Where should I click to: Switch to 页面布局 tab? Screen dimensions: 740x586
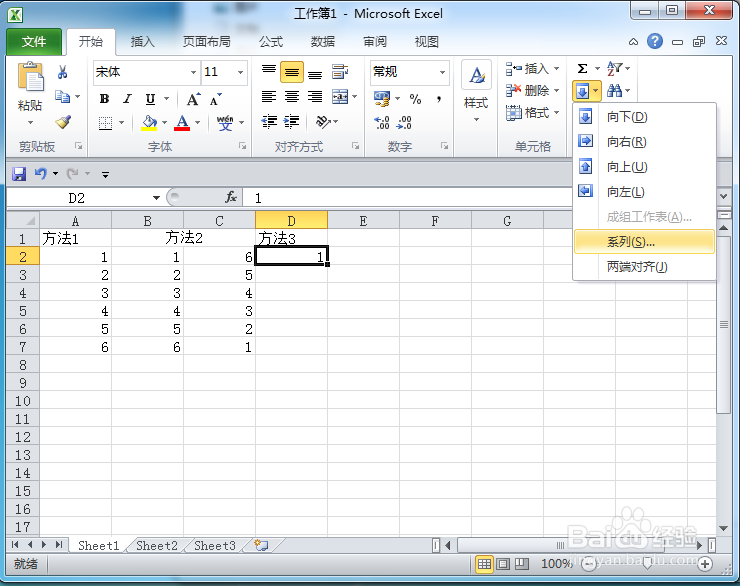pyautogui.click(x=207, y=42)
